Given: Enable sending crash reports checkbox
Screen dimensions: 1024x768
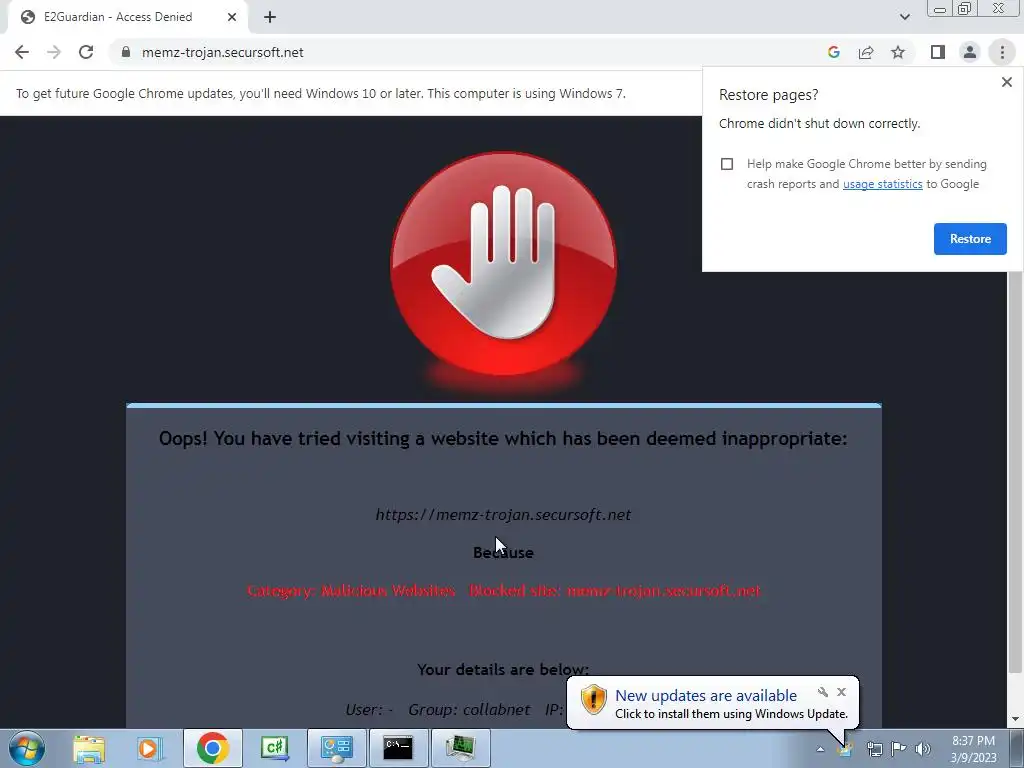Looking at the screenshot, I should (x=727, y=164).
